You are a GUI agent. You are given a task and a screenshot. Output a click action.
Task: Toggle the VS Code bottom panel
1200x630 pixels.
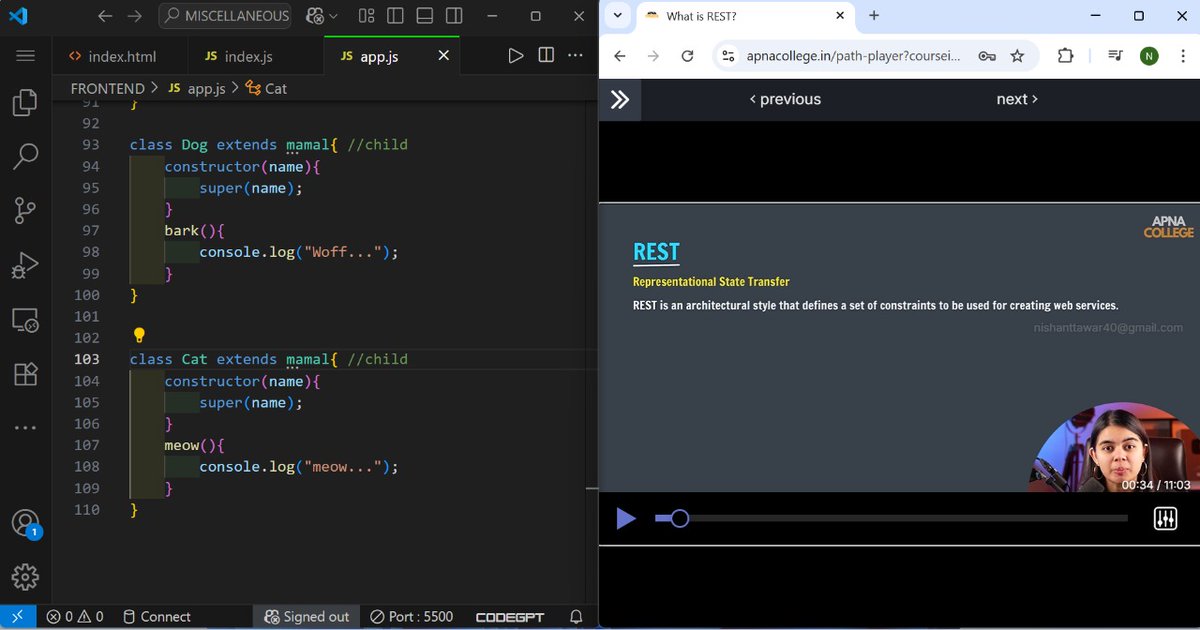pyautogui.click(x=425, y=16)
